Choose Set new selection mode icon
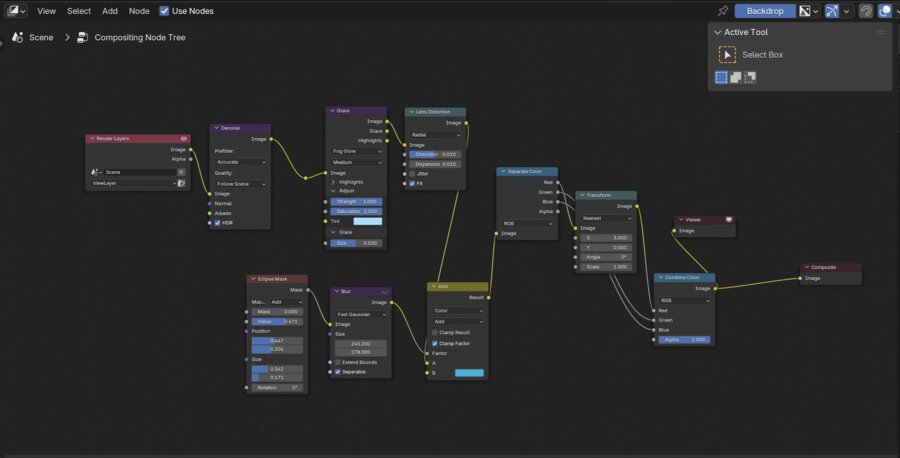The image size is (900, 458). pyautogui.click(x=721, y=77)
